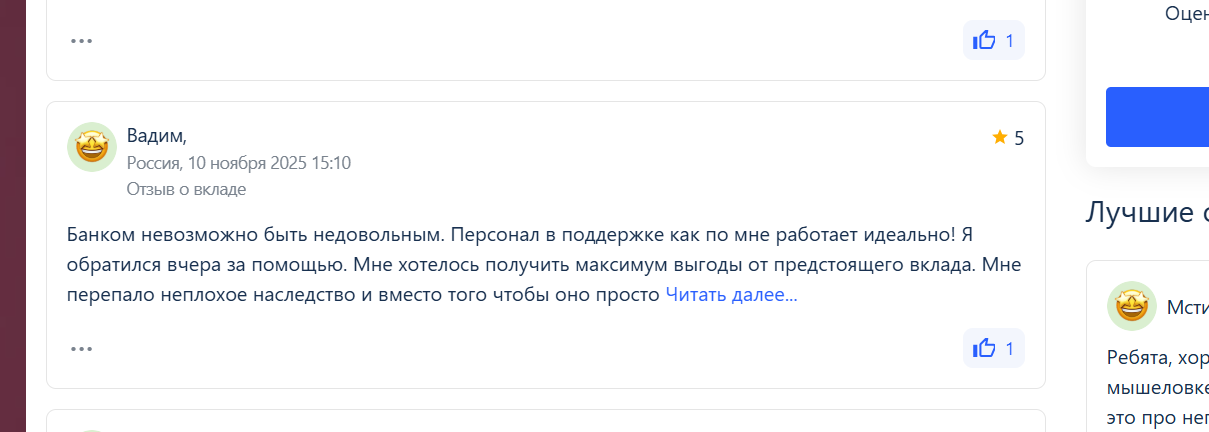Open three-dots options under Вадим's review
The image size is (1209, 432).
[x=81, y=349]
